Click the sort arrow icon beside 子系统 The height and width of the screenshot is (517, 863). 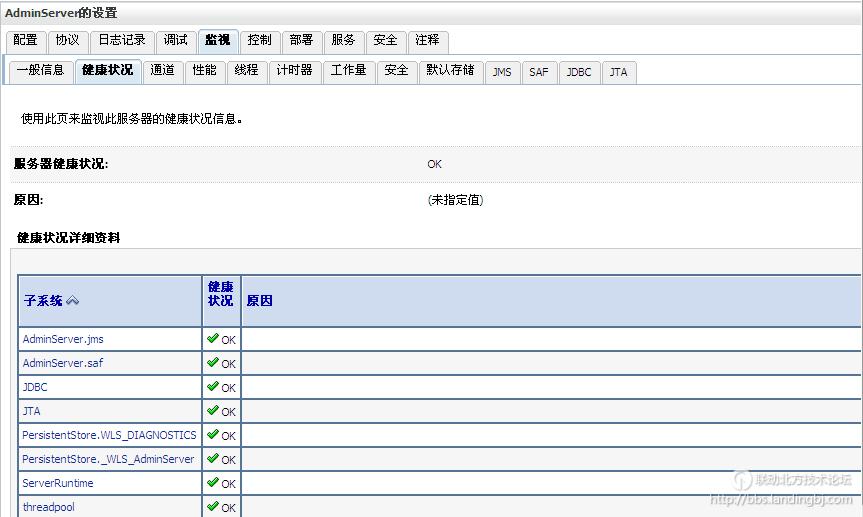coord(72,301)
